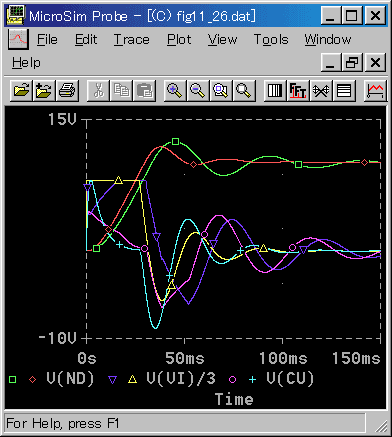Click the green square marker at the curve peak
This screenshot has height=437, width=392.
click(176, 142)
